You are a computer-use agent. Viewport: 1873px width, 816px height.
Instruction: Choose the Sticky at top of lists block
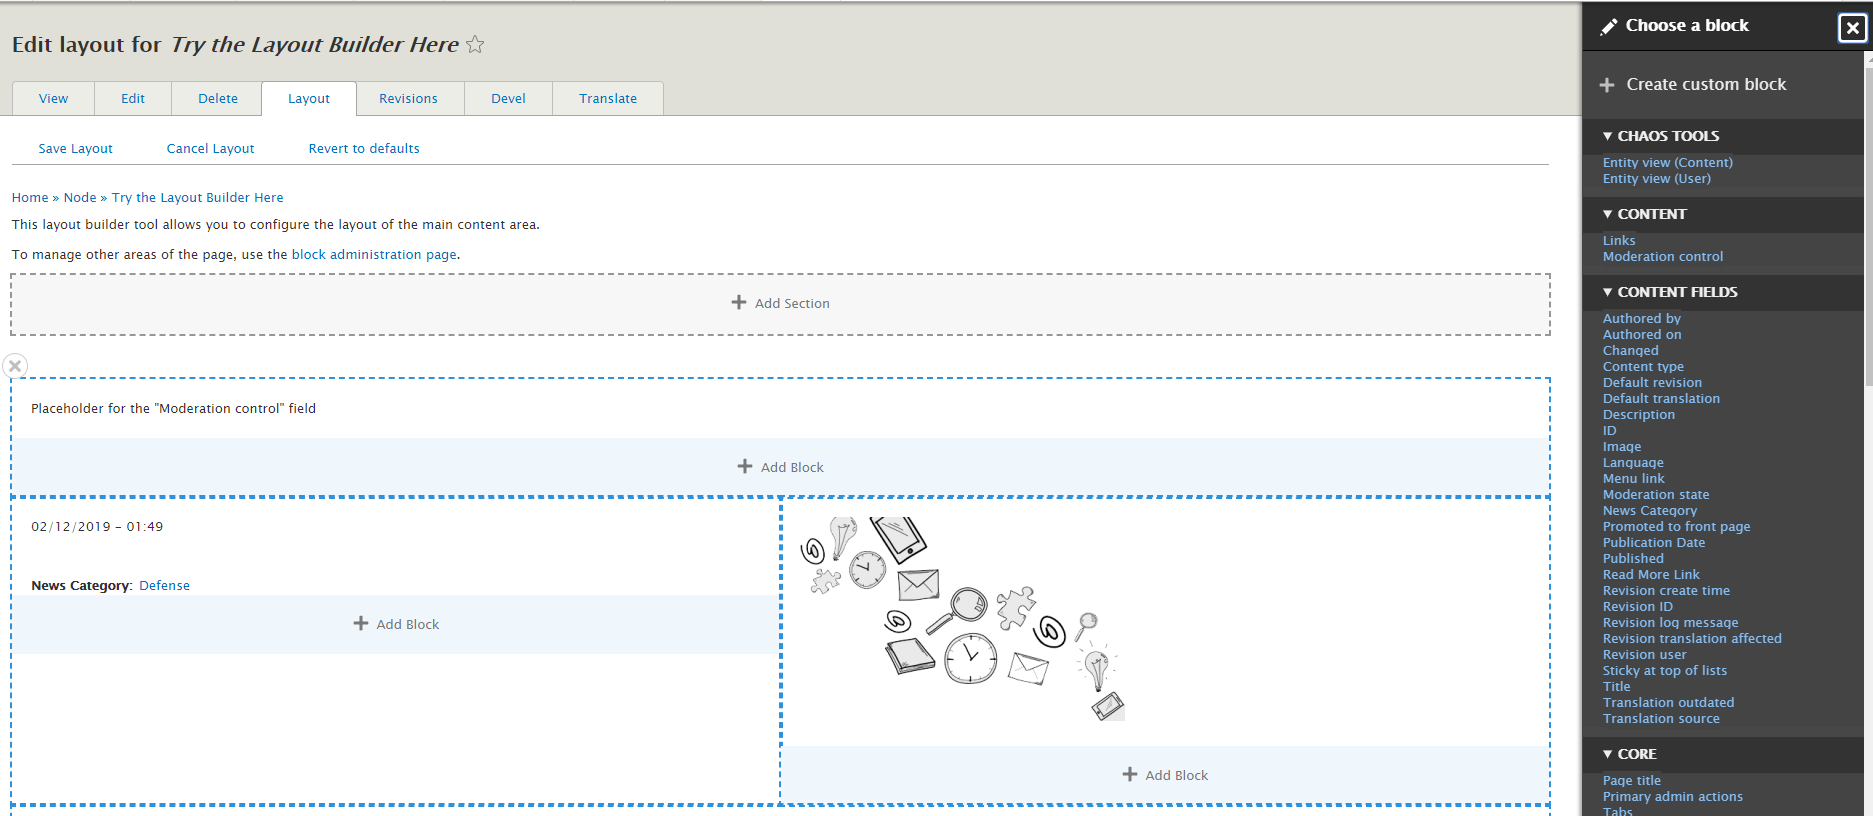(x=1665, y=671)
